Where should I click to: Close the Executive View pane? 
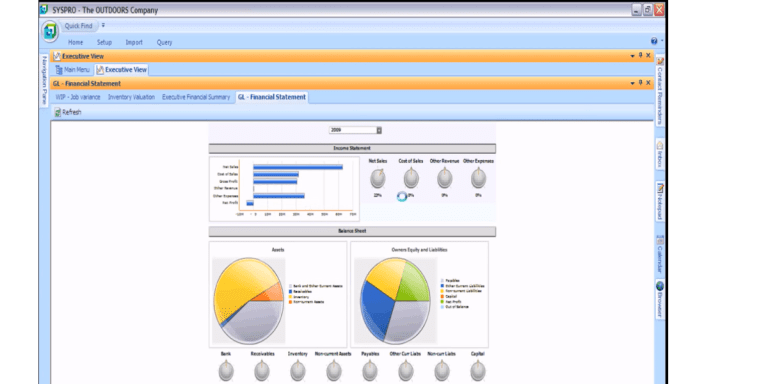pyautogui.click(x=648, y=55)
